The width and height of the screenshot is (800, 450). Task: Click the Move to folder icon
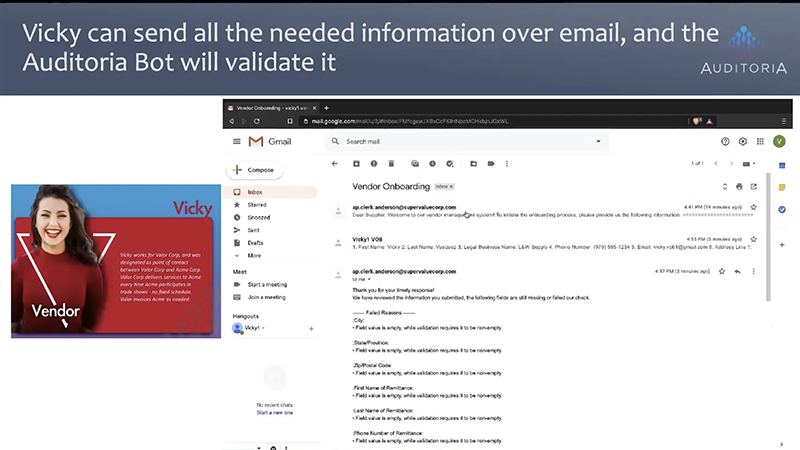(473, 163)
